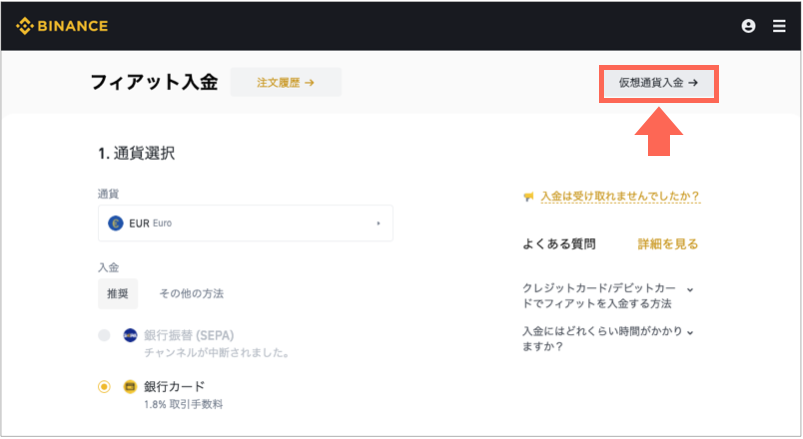Click the megaphone announcement icon
Image resolution: width=803 pixels, height=439 pixels.
pyautogui.click(x=529, y=196)
